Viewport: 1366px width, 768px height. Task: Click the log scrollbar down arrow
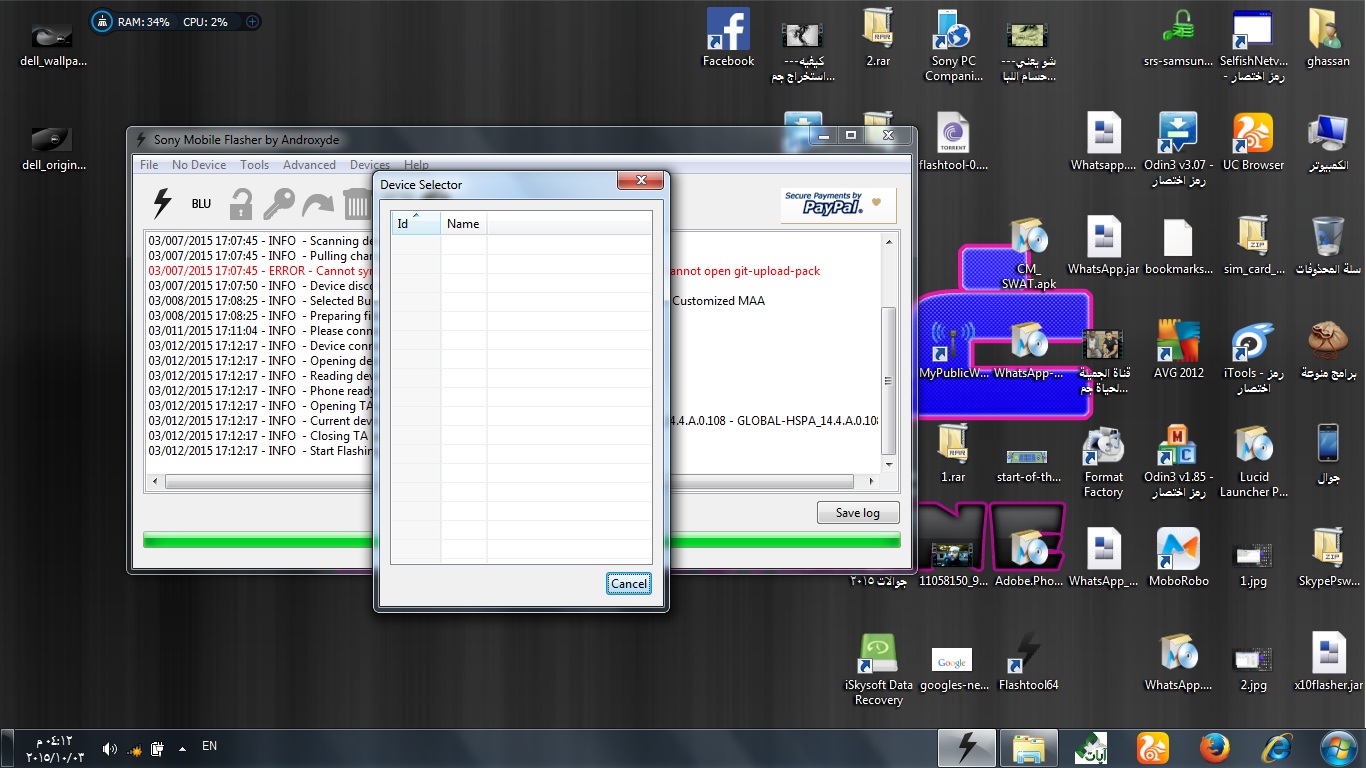click(x=889, y=464)
